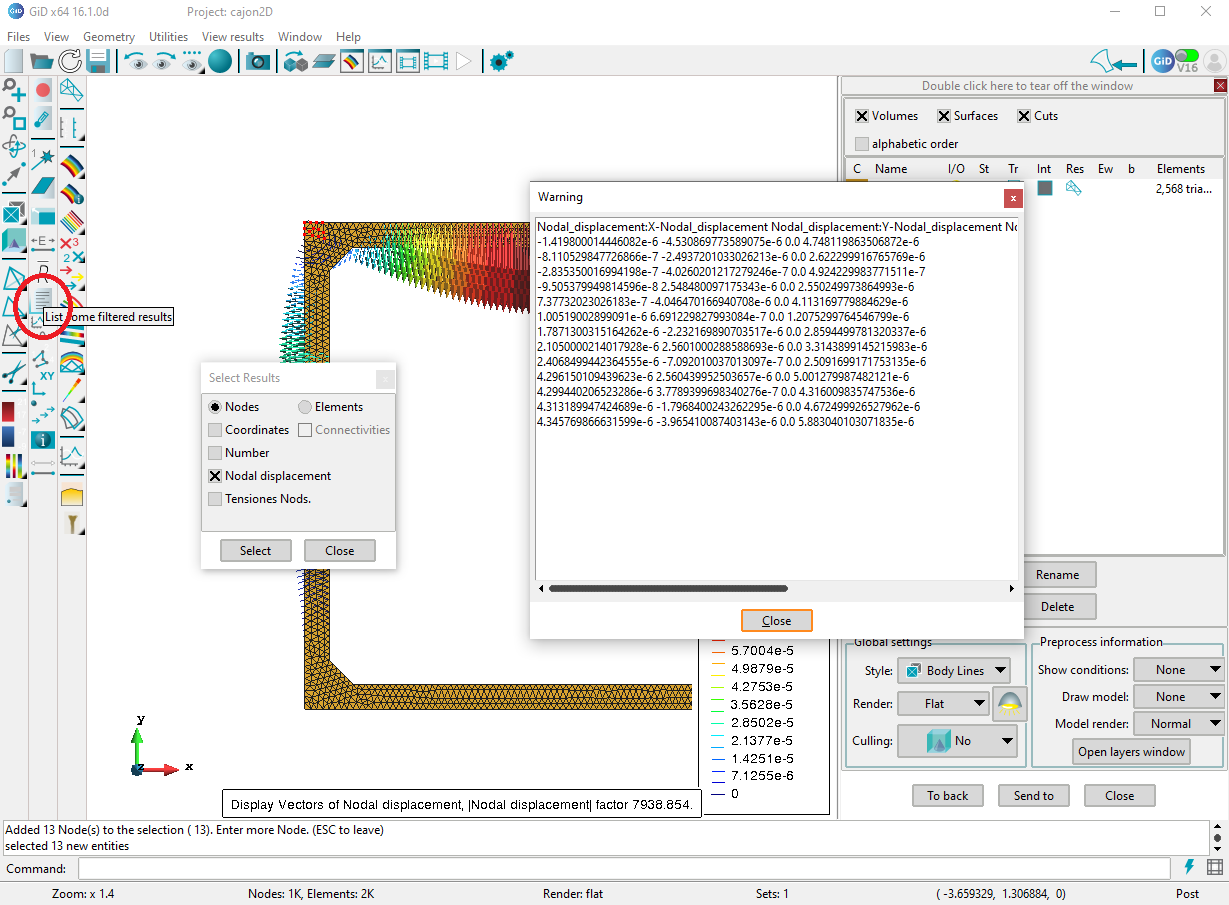Expand the Culling dropdown

957,741
